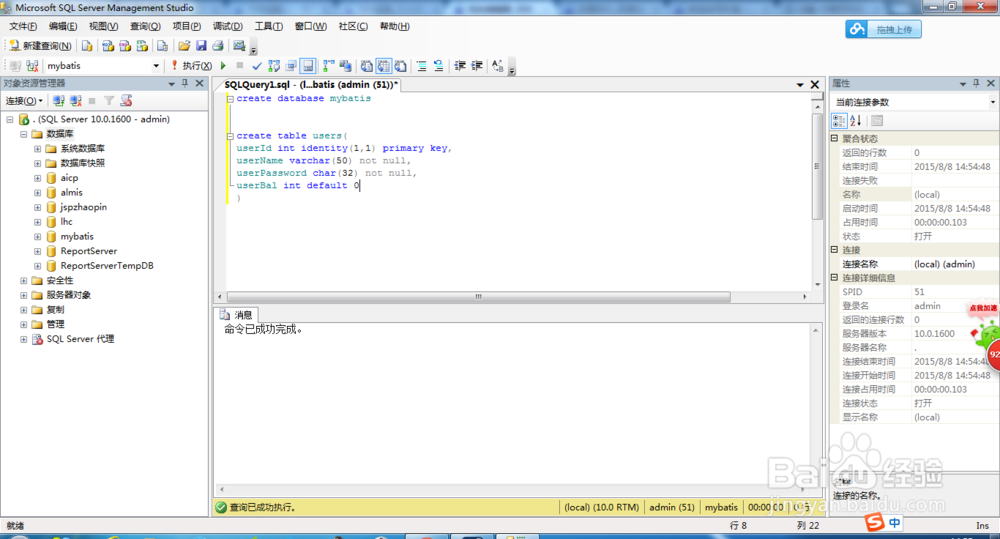
Task: Expand the 安全性 folder
Action: pos(24,281)
